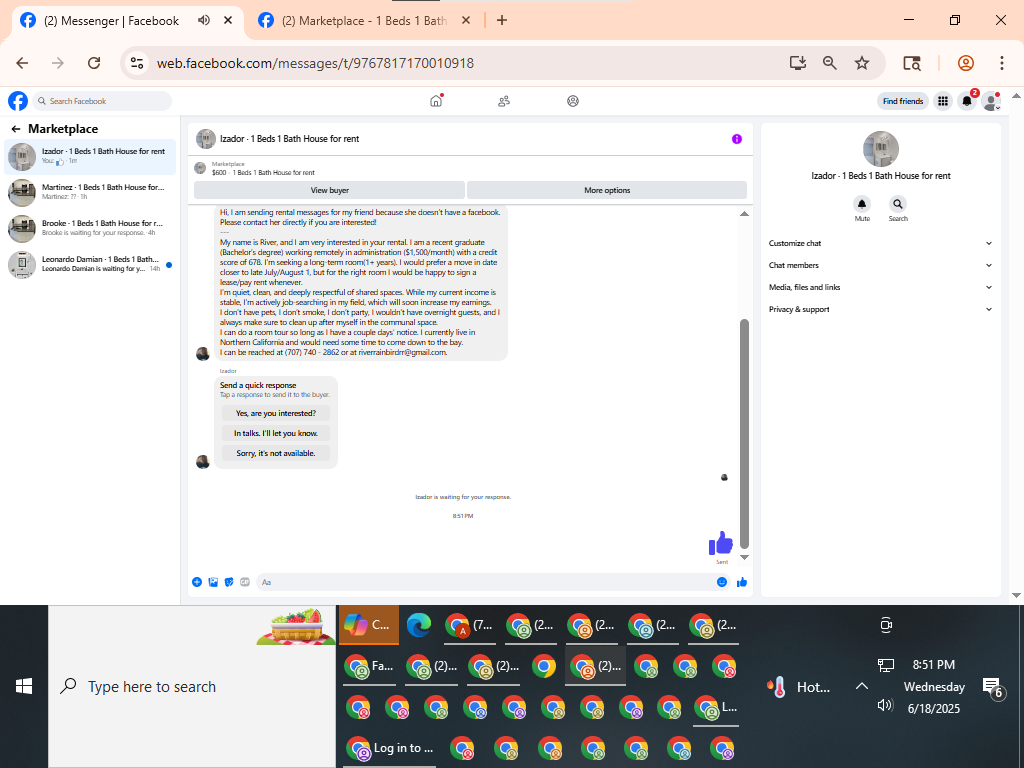Open the notifications bell icon

(x=967, y=101)
